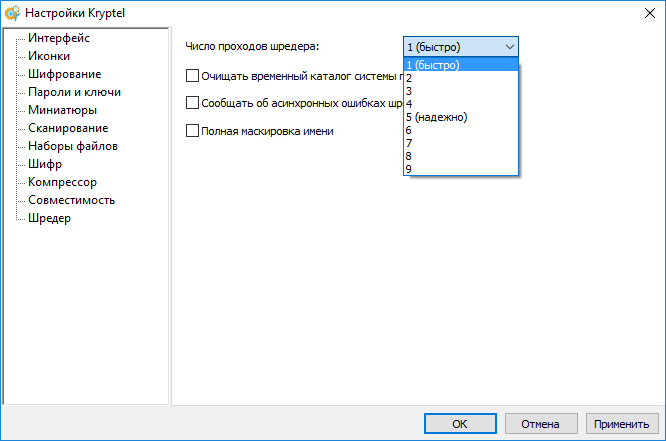This screenshot has height=441, width=666.
Task: Open the Наборы файлов category
Action: coord(73,146)
